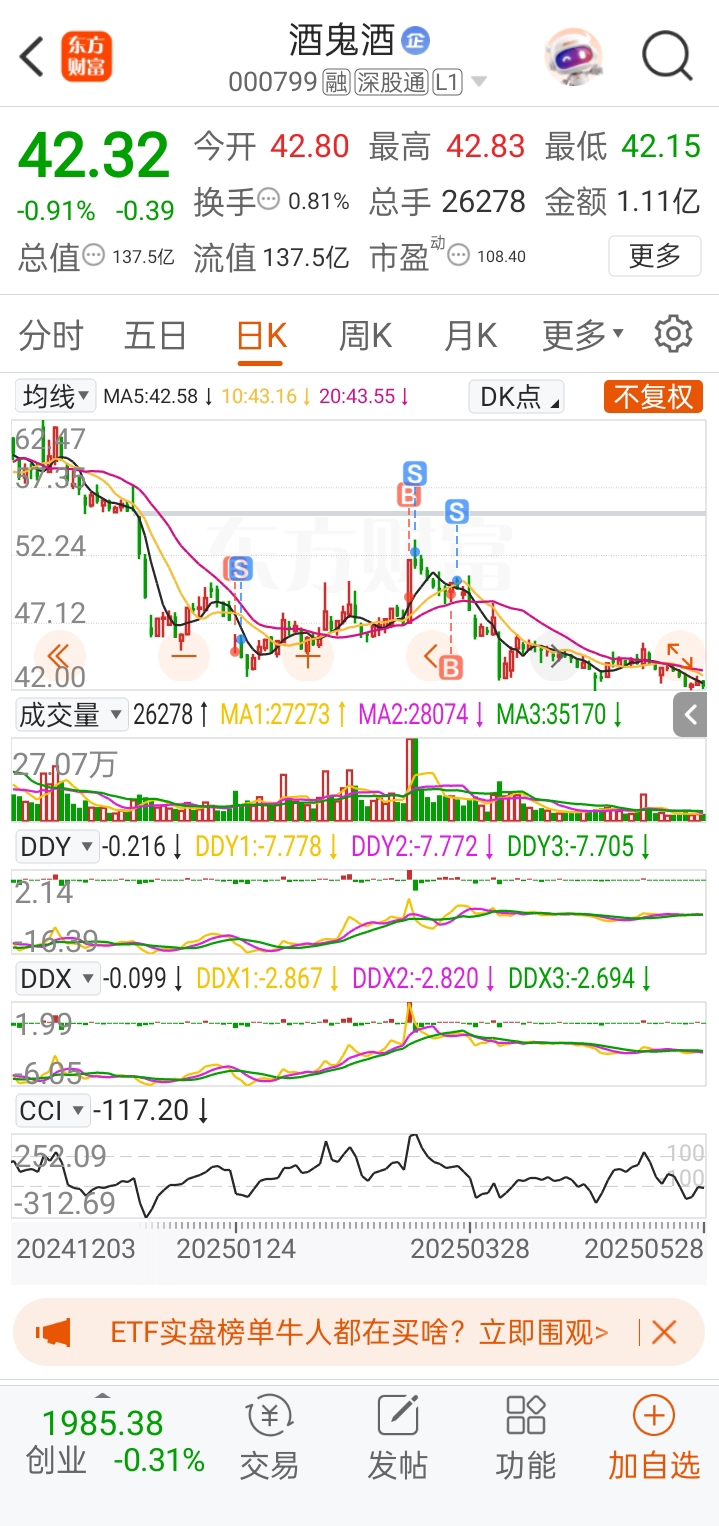719x1526 pixels.
Task: Tap the 金额 1.11亿 value
Action: pos(658,201)
